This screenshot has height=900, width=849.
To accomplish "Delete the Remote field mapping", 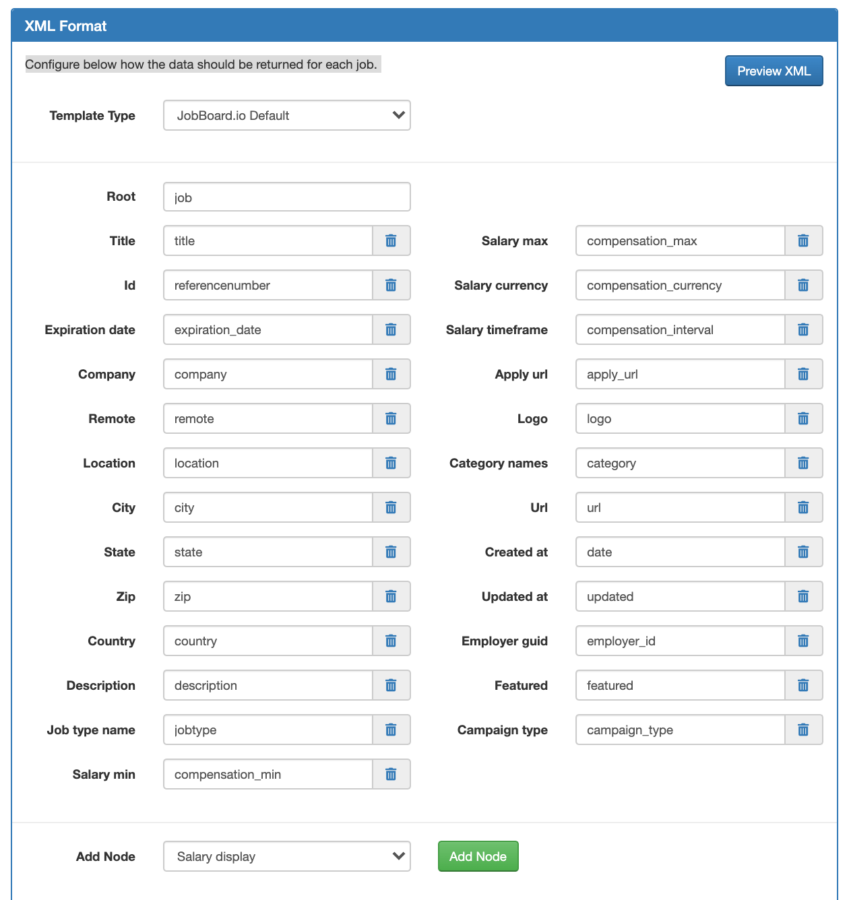I will (390, 418).
